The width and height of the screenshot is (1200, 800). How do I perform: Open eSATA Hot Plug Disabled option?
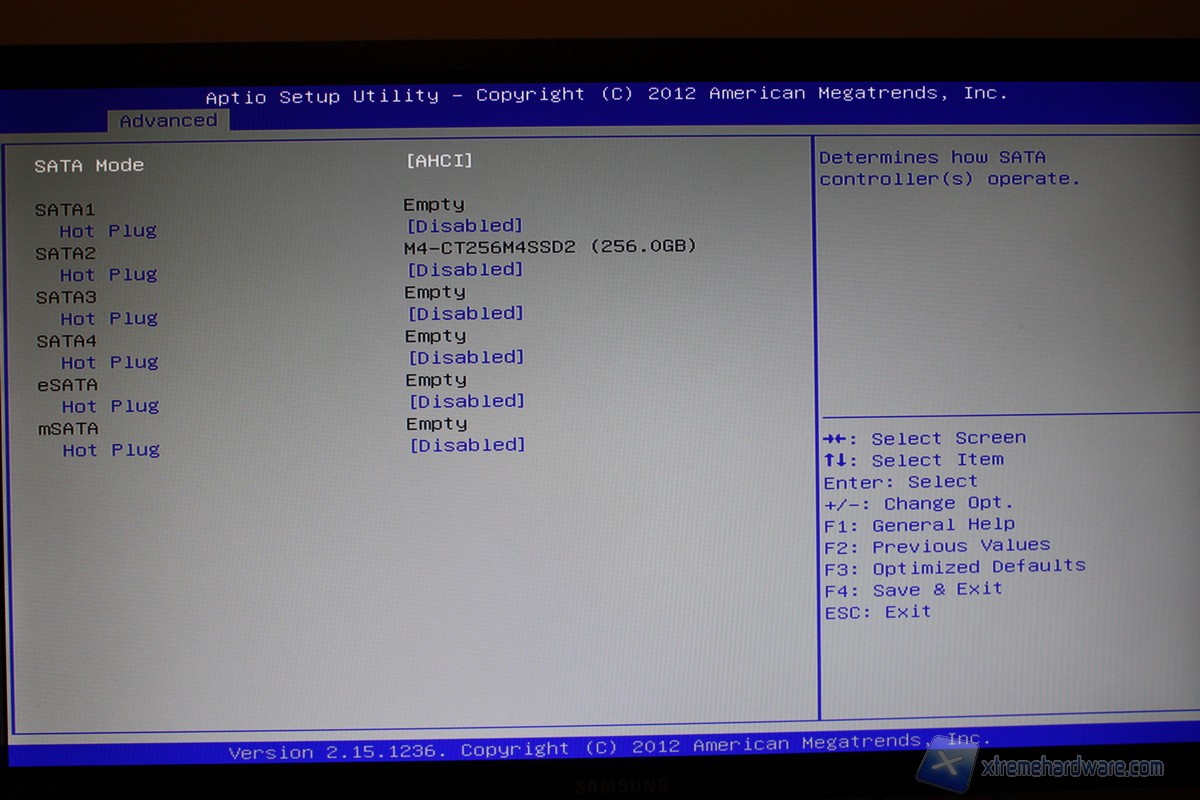pos(467,401)
